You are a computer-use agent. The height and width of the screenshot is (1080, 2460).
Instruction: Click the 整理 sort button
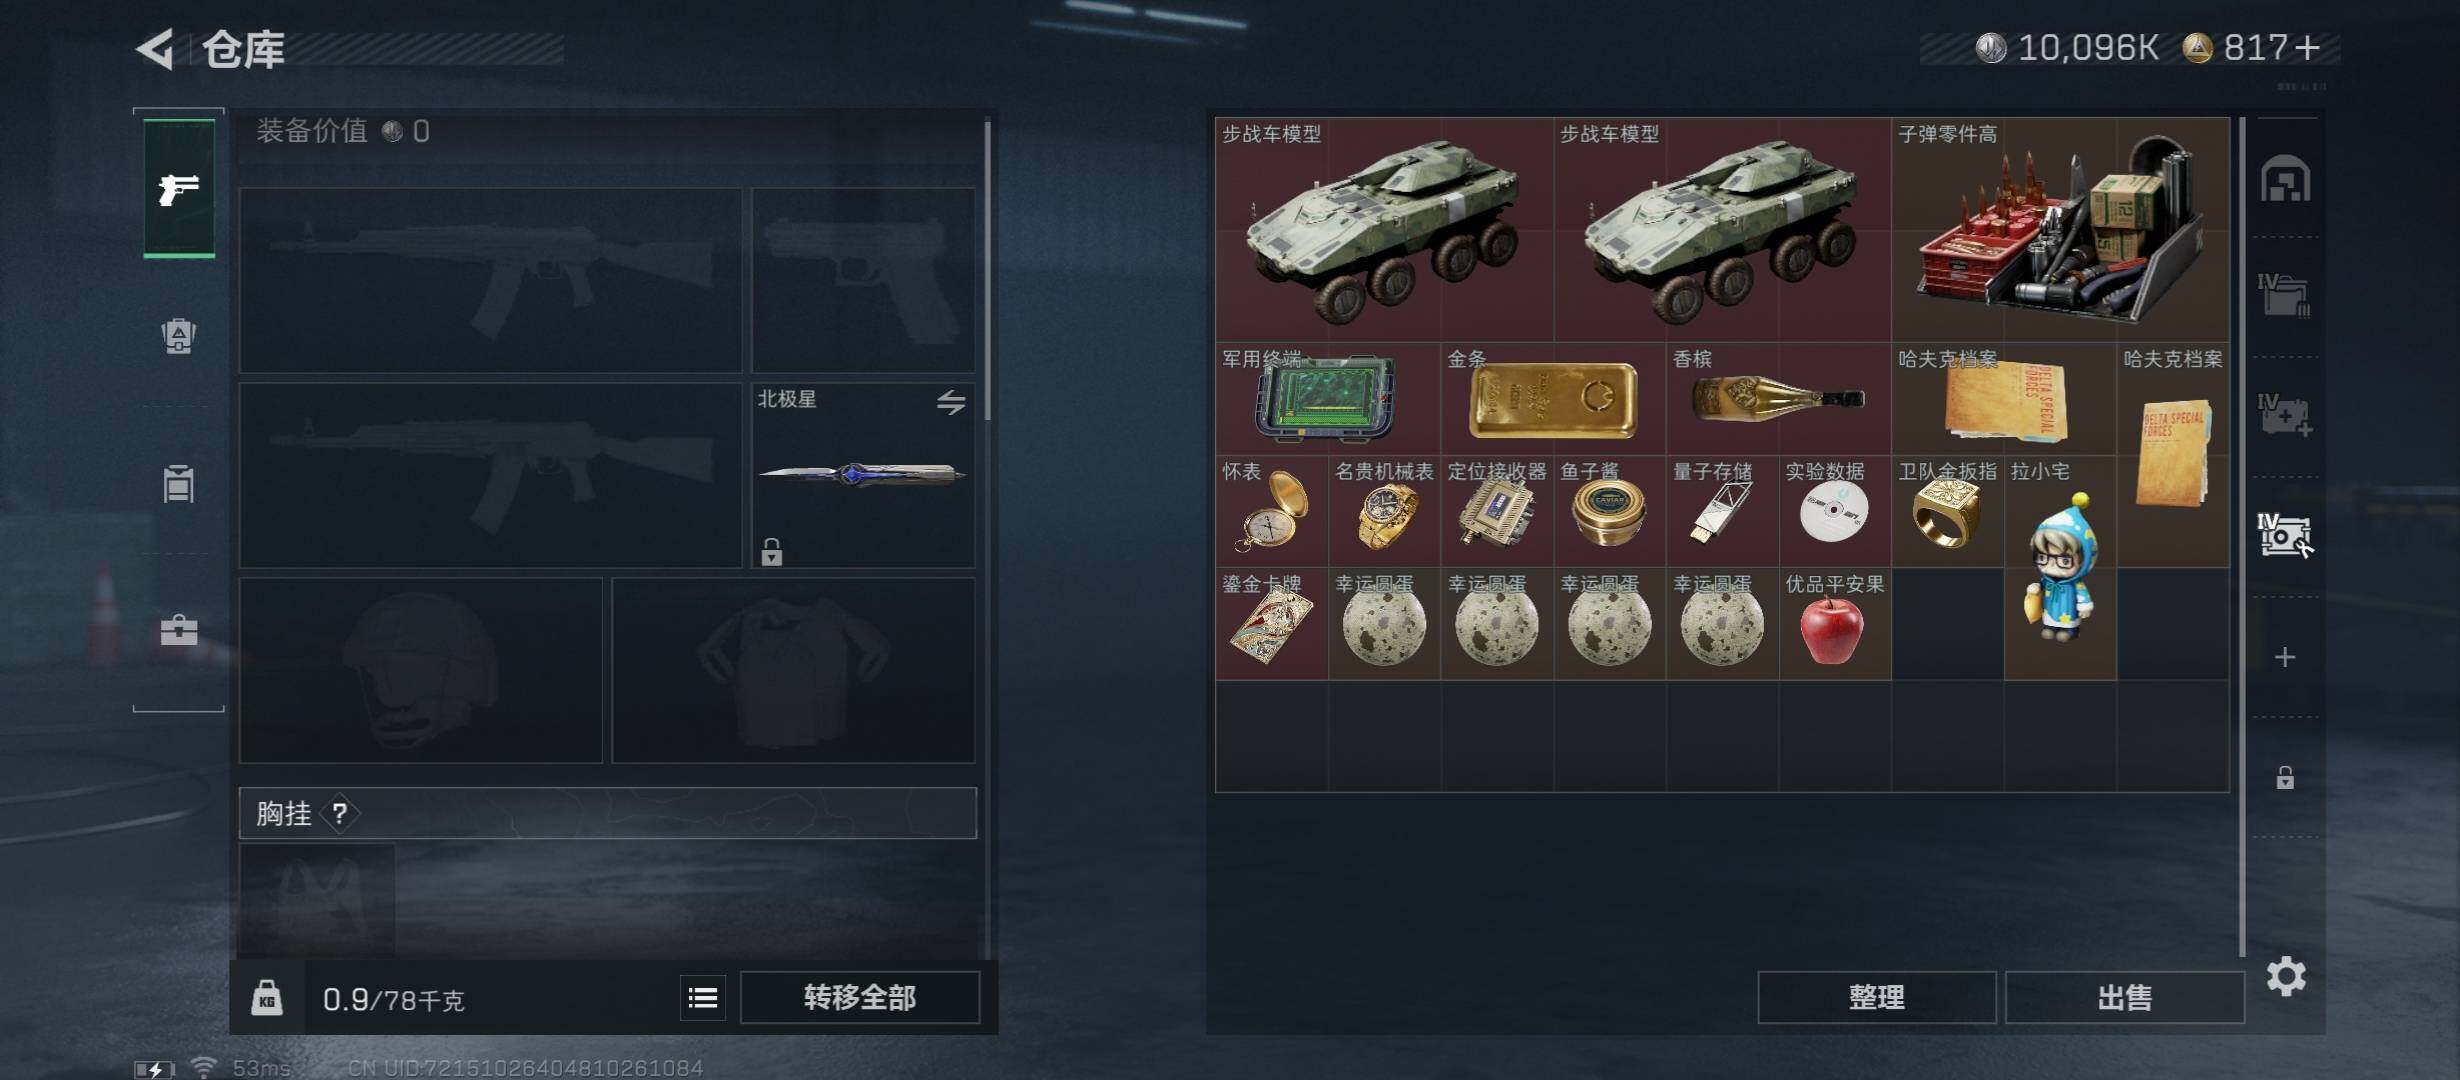click(x=1877, y=997)
